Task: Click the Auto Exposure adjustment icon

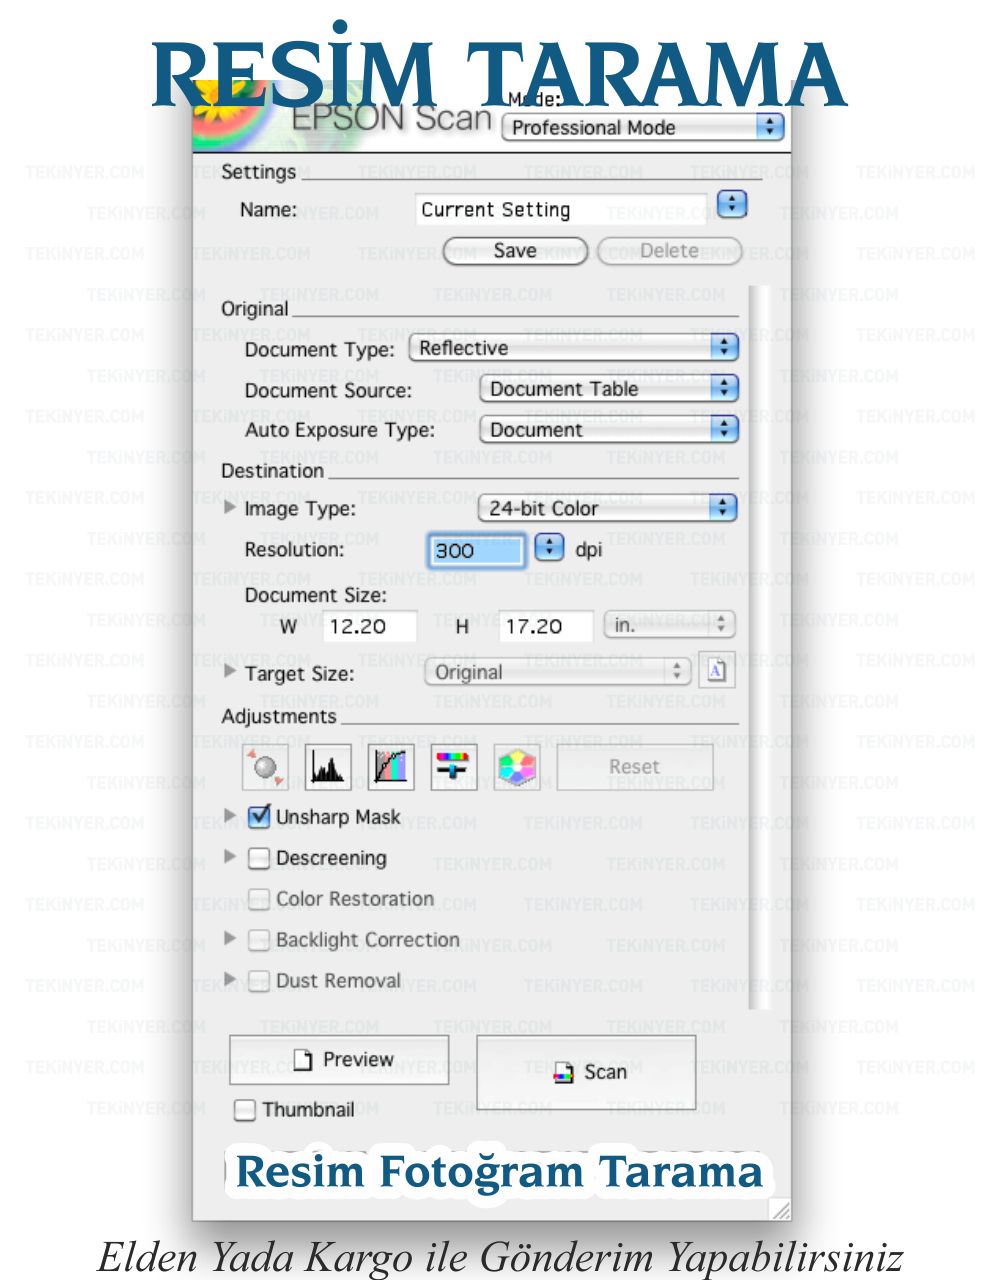Action: tap(265, 767)
